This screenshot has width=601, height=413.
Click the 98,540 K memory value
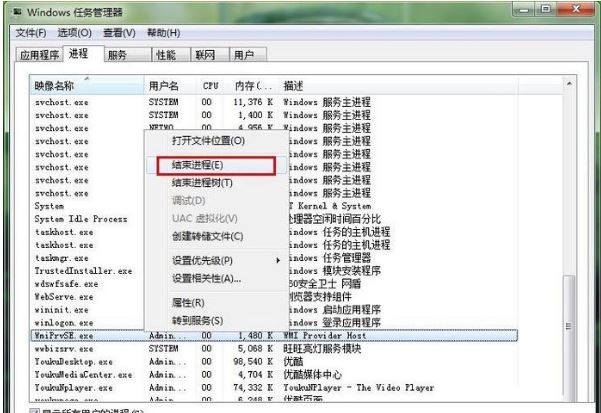(x=253, y=362)
